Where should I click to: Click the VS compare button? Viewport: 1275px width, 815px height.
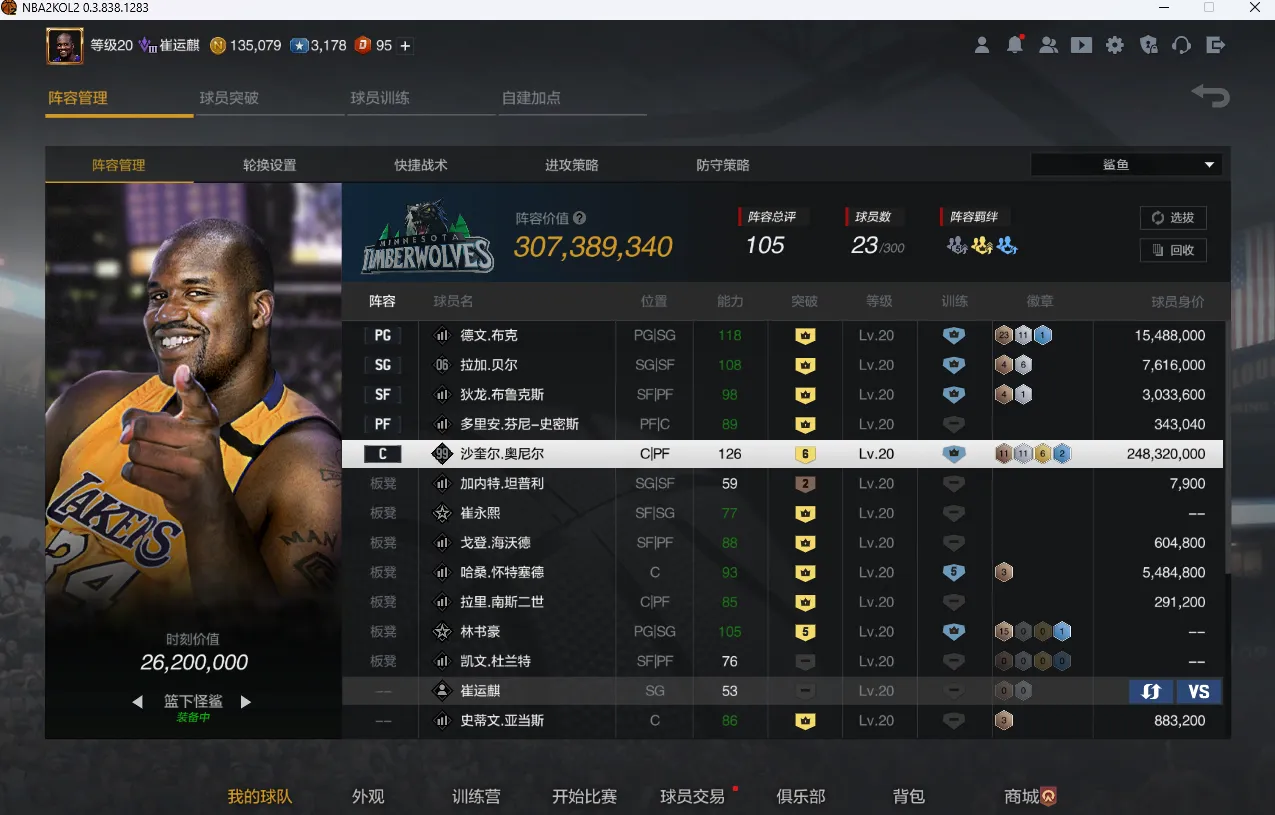(1198, 691)
